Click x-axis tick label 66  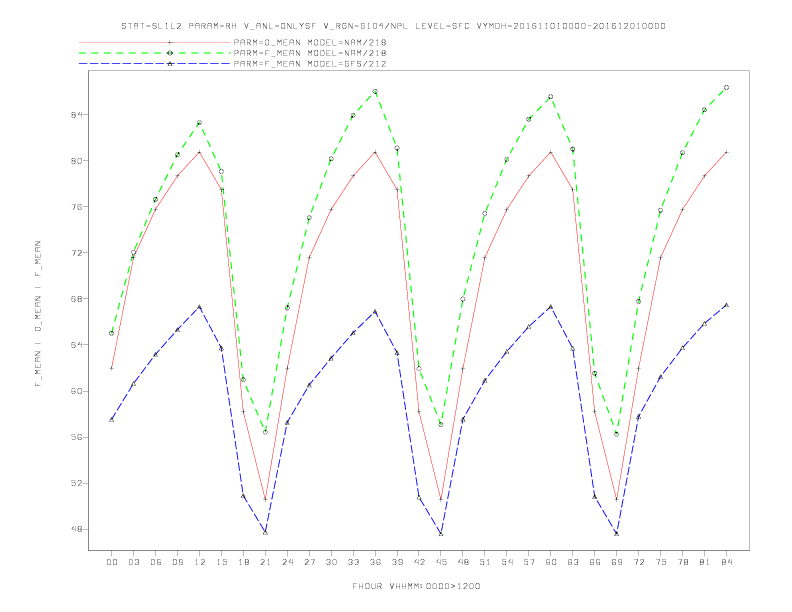(595, 562)
